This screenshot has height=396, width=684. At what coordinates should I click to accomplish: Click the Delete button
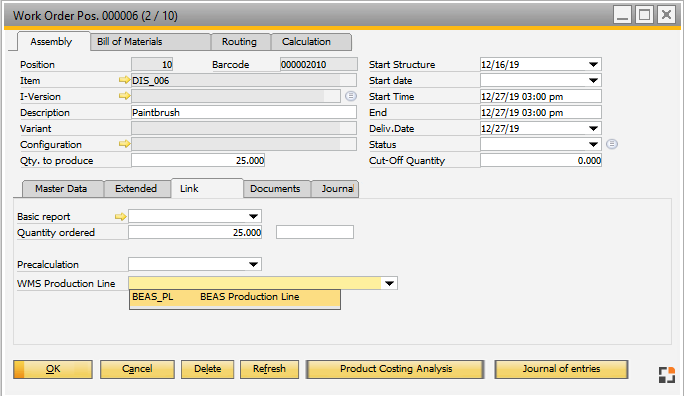pyautogui.click(x=208, y=369)
